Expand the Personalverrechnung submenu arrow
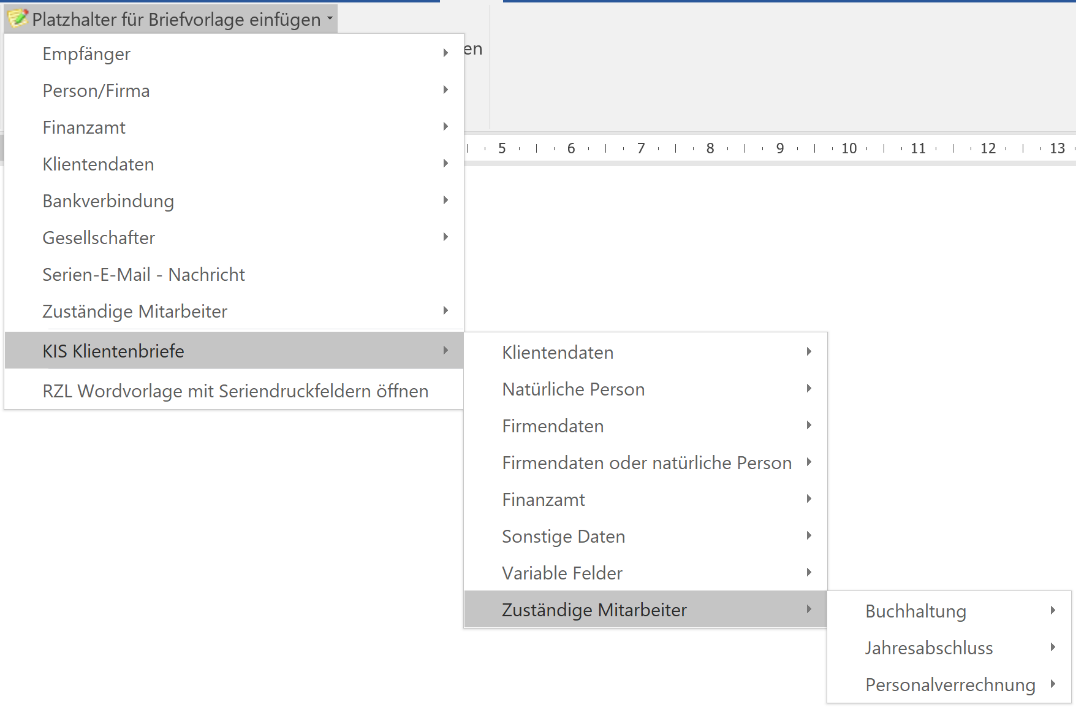The image size is (1076, 707). click(x=1053, y=684)
